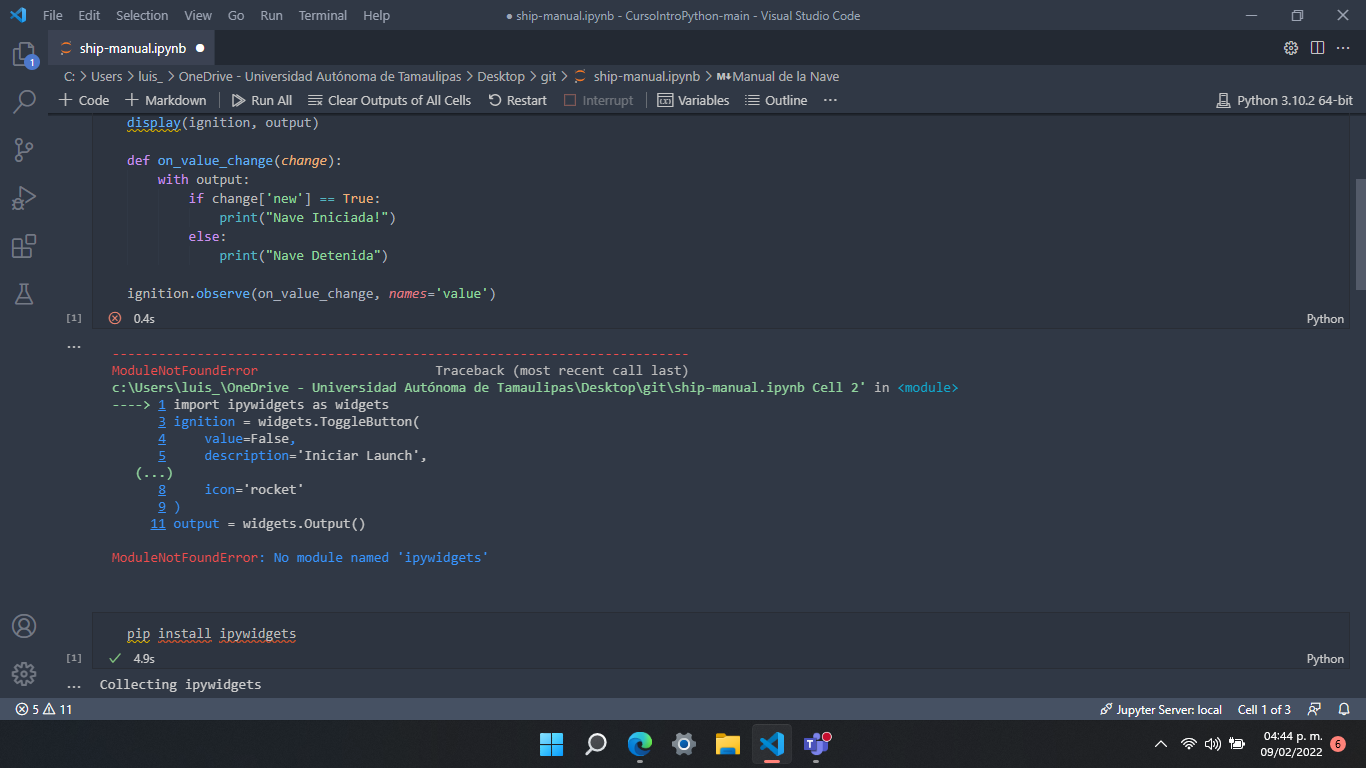
Task: Open the Testing flask view
Action: coord(24,293)
